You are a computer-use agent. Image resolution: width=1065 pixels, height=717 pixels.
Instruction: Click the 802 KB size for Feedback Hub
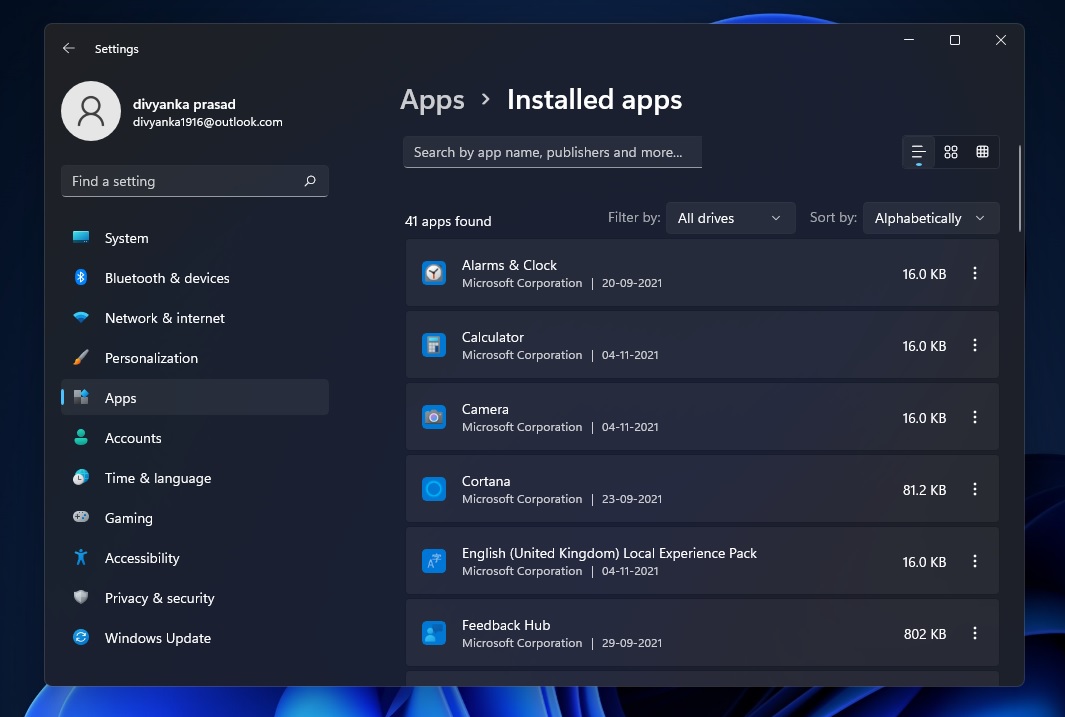pyautogui.click(x=924, y=633)
